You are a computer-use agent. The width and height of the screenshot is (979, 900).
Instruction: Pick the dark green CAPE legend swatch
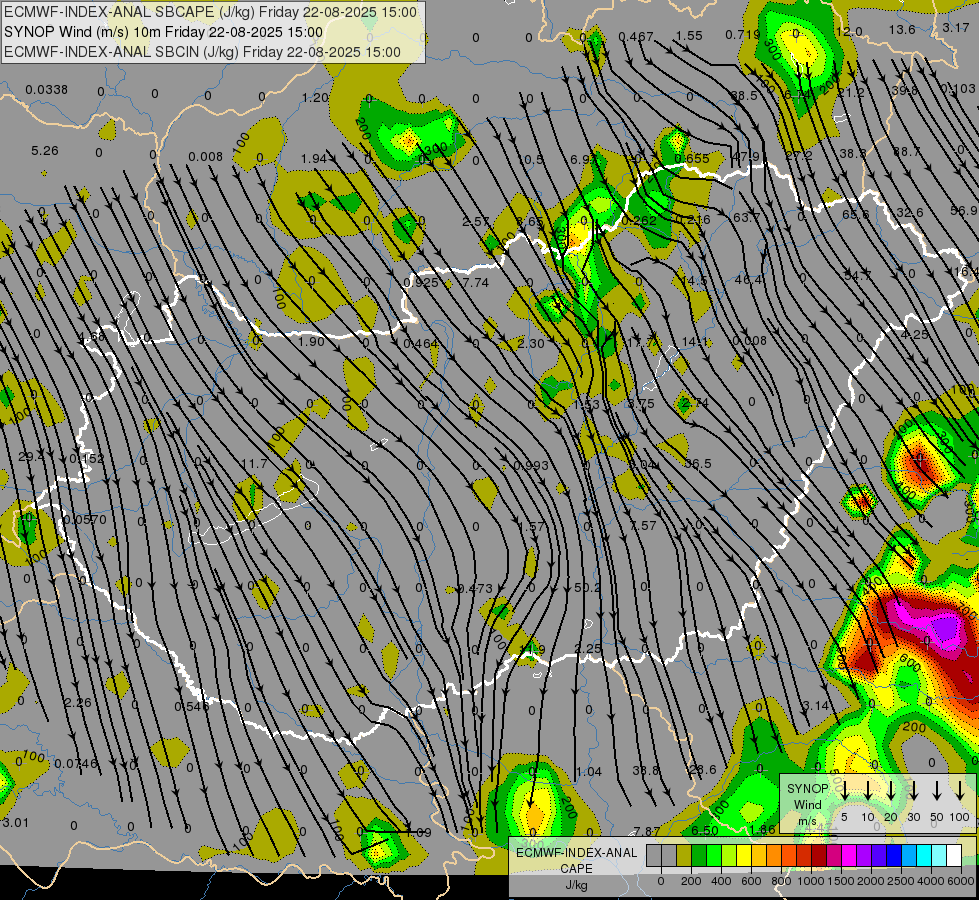point(699,855)
